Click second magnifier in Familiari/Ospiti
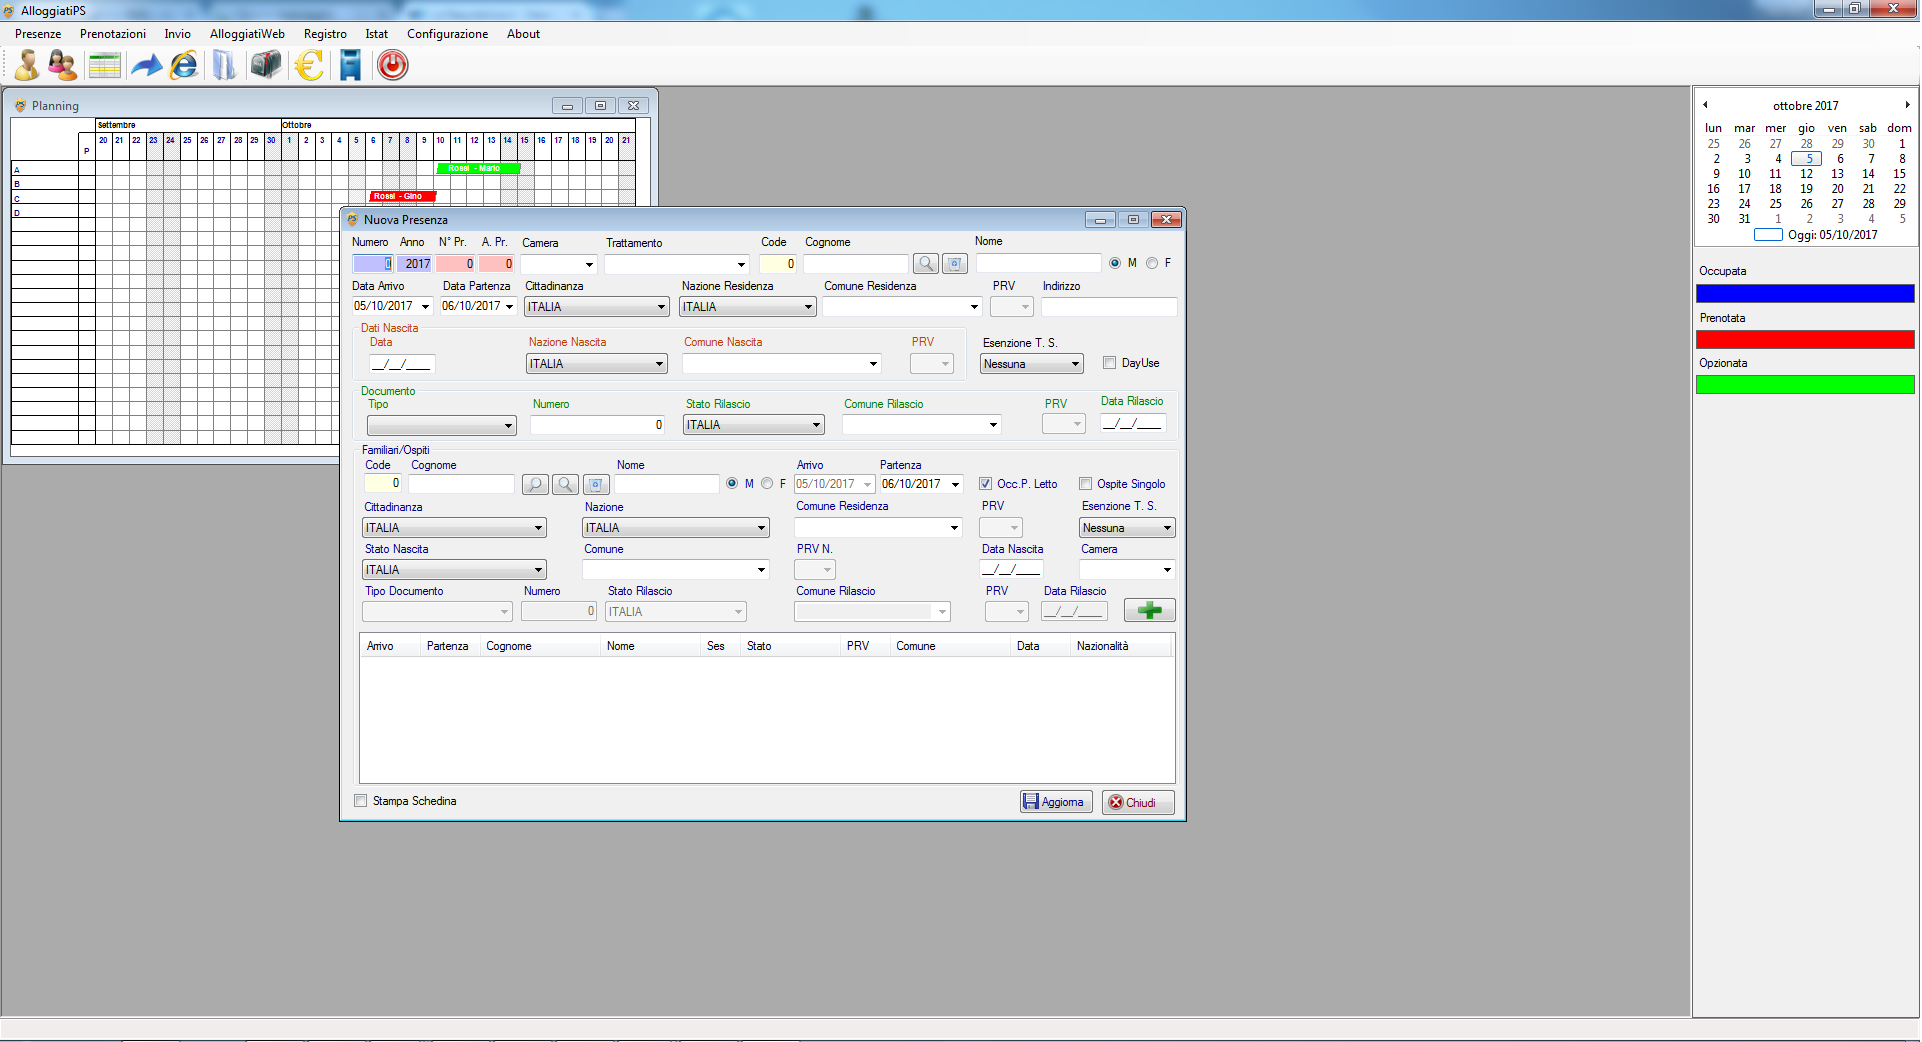Screen dimensions: 1922x1042 (x=565, y=484)
